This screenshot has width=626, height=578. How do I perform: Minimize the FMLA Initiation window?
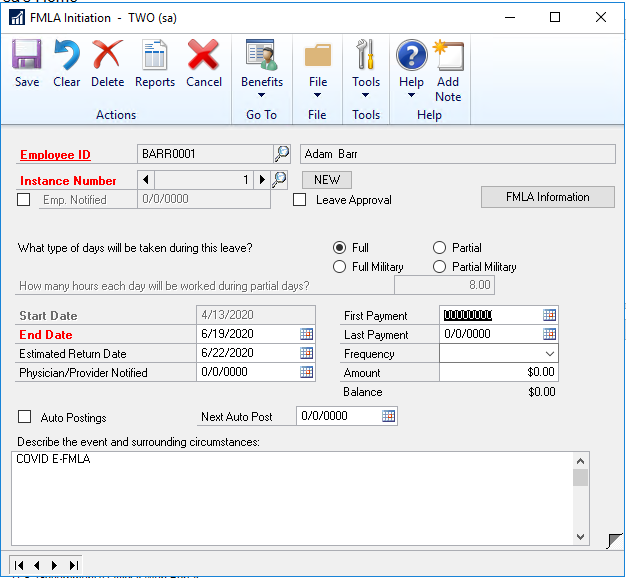point(510,18)
